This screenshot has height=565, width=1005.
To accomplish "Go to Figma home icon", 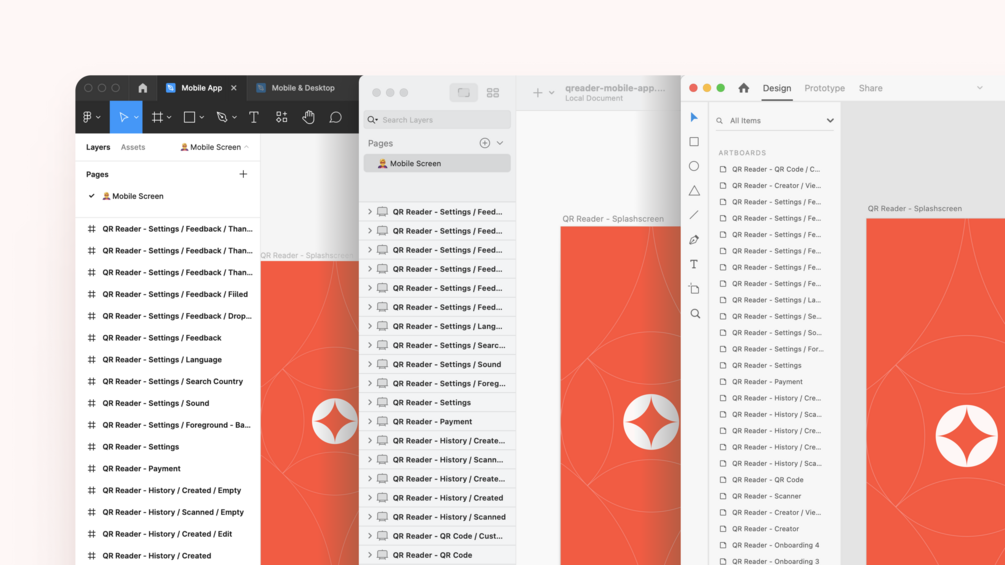I will pos(142,88).
